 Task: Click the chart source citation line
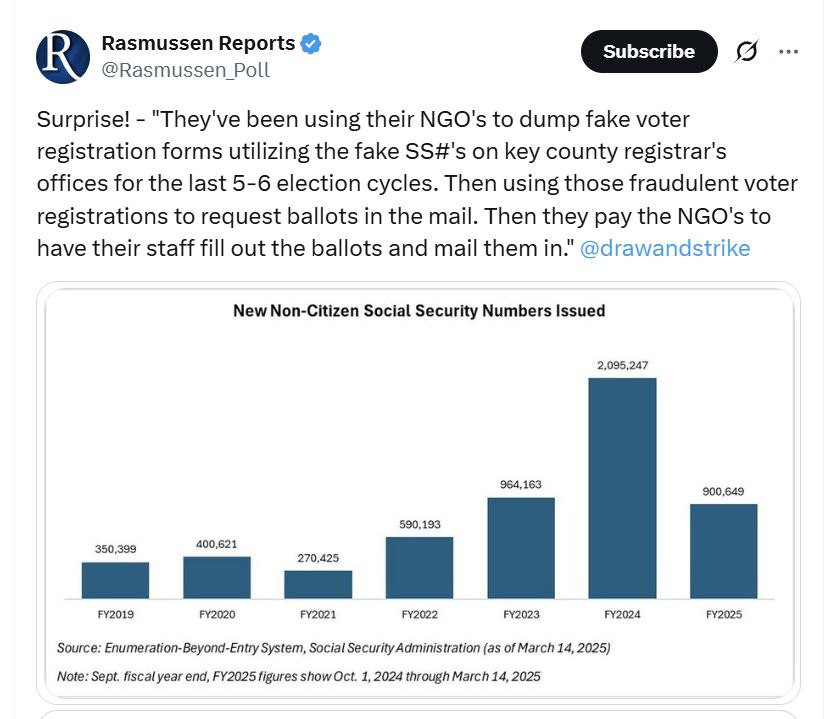click(333, 648)
